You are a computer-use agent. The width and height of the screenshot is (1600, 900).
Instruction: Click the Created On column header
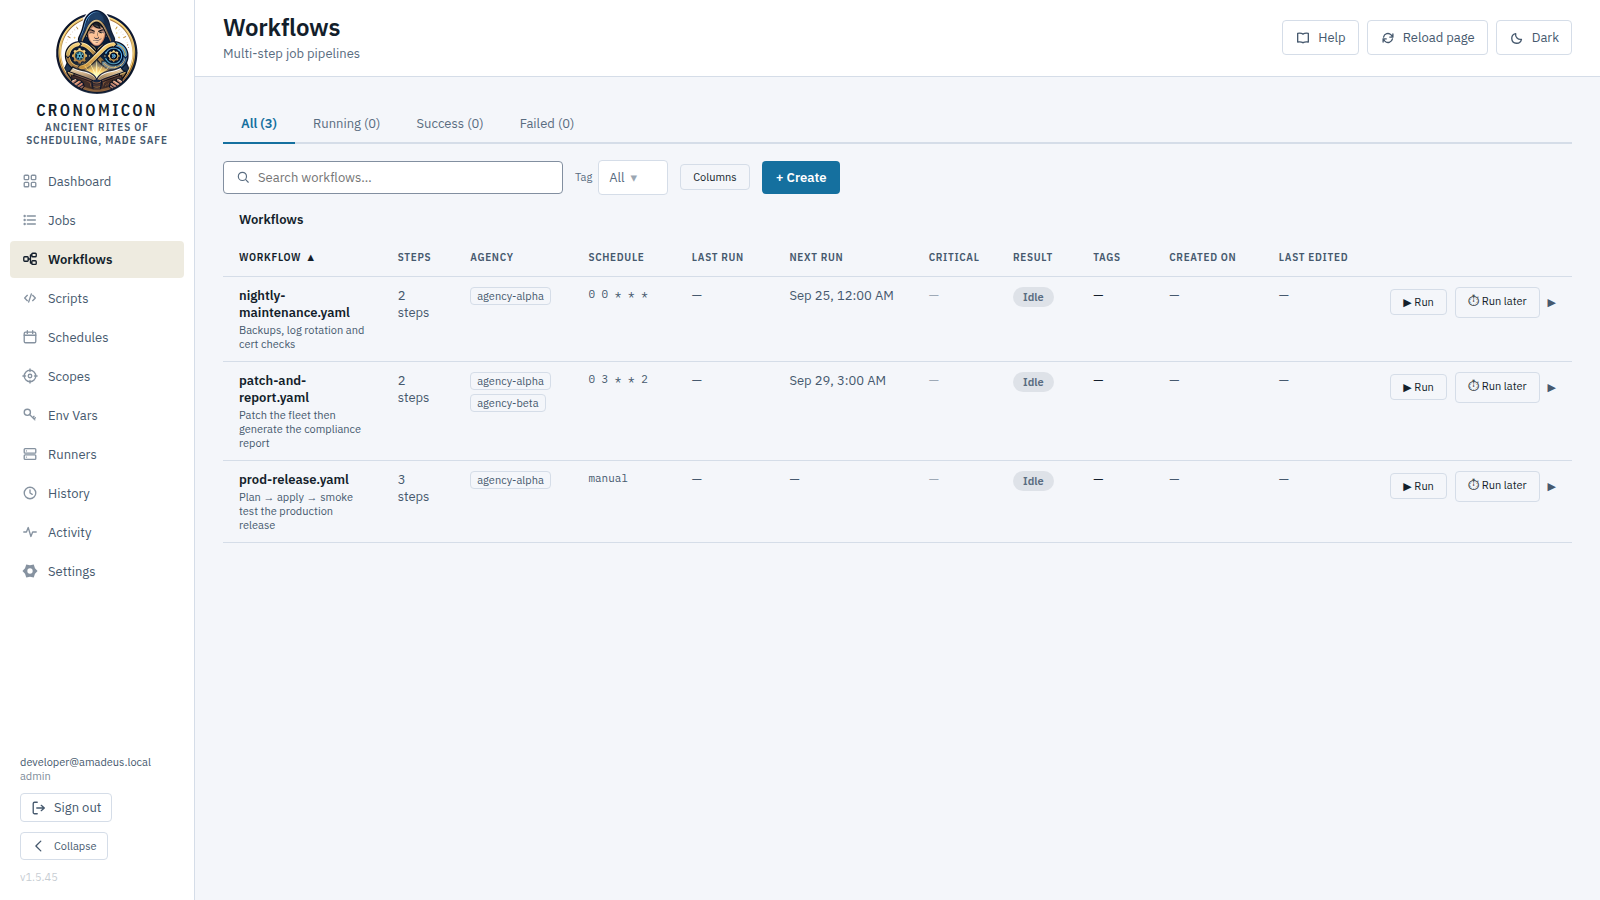point(1202,257)
